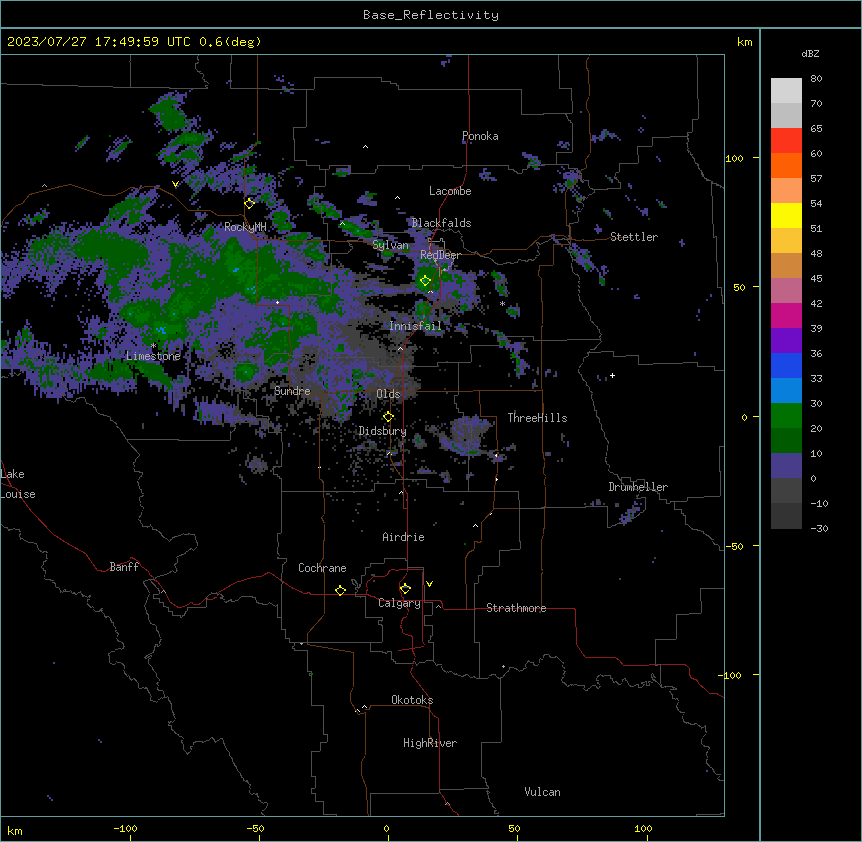Click the Didsbury label

point(383,431)
